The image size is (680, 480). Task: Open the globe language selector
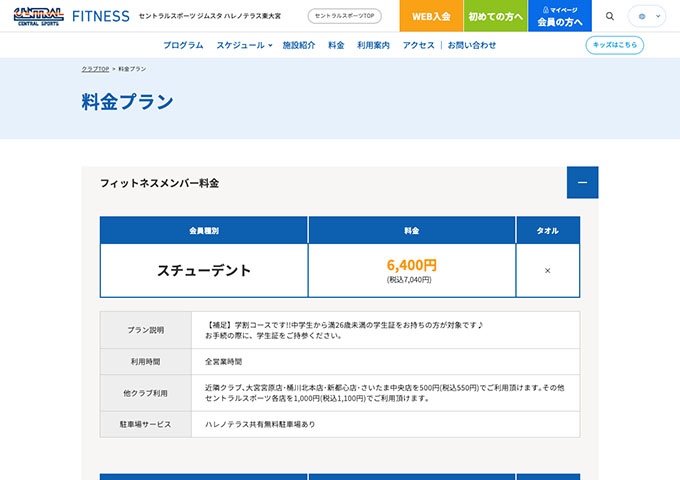coord(647,16)
